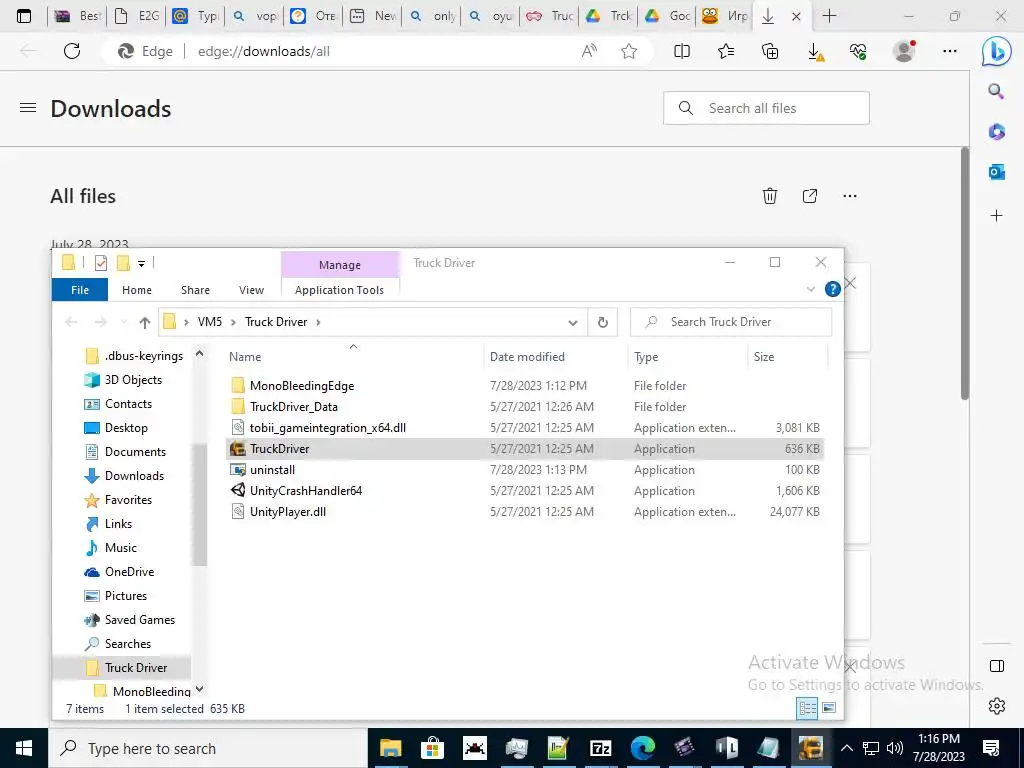Open the View ribbon tab
The width and height of the screenshot is (1024, 768).
point(251,290)
